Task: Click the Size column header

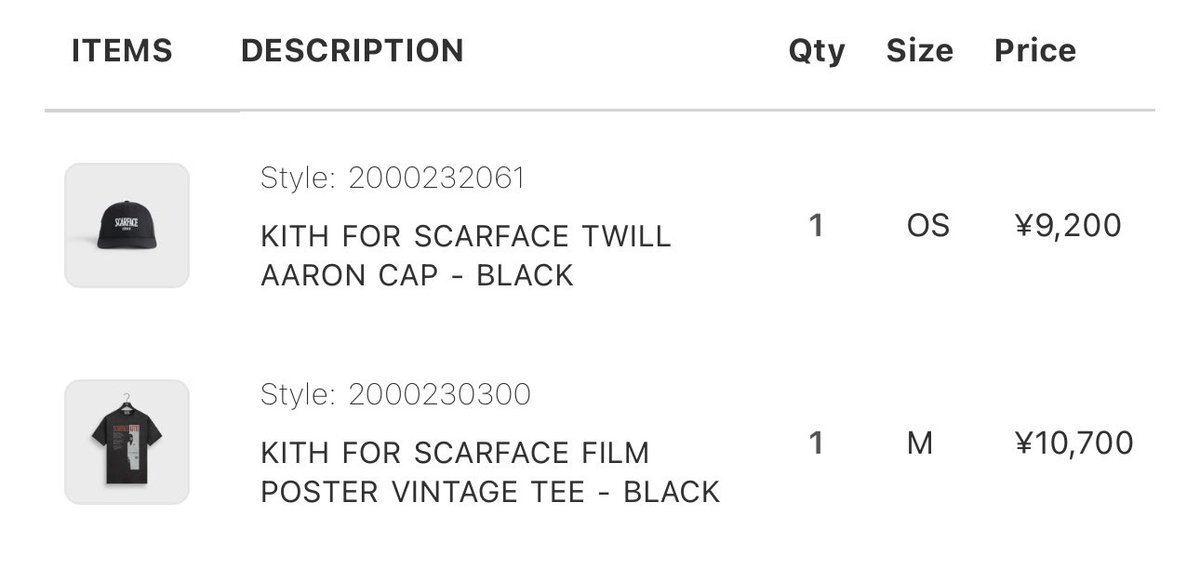Action: click(x=920, y=51)
